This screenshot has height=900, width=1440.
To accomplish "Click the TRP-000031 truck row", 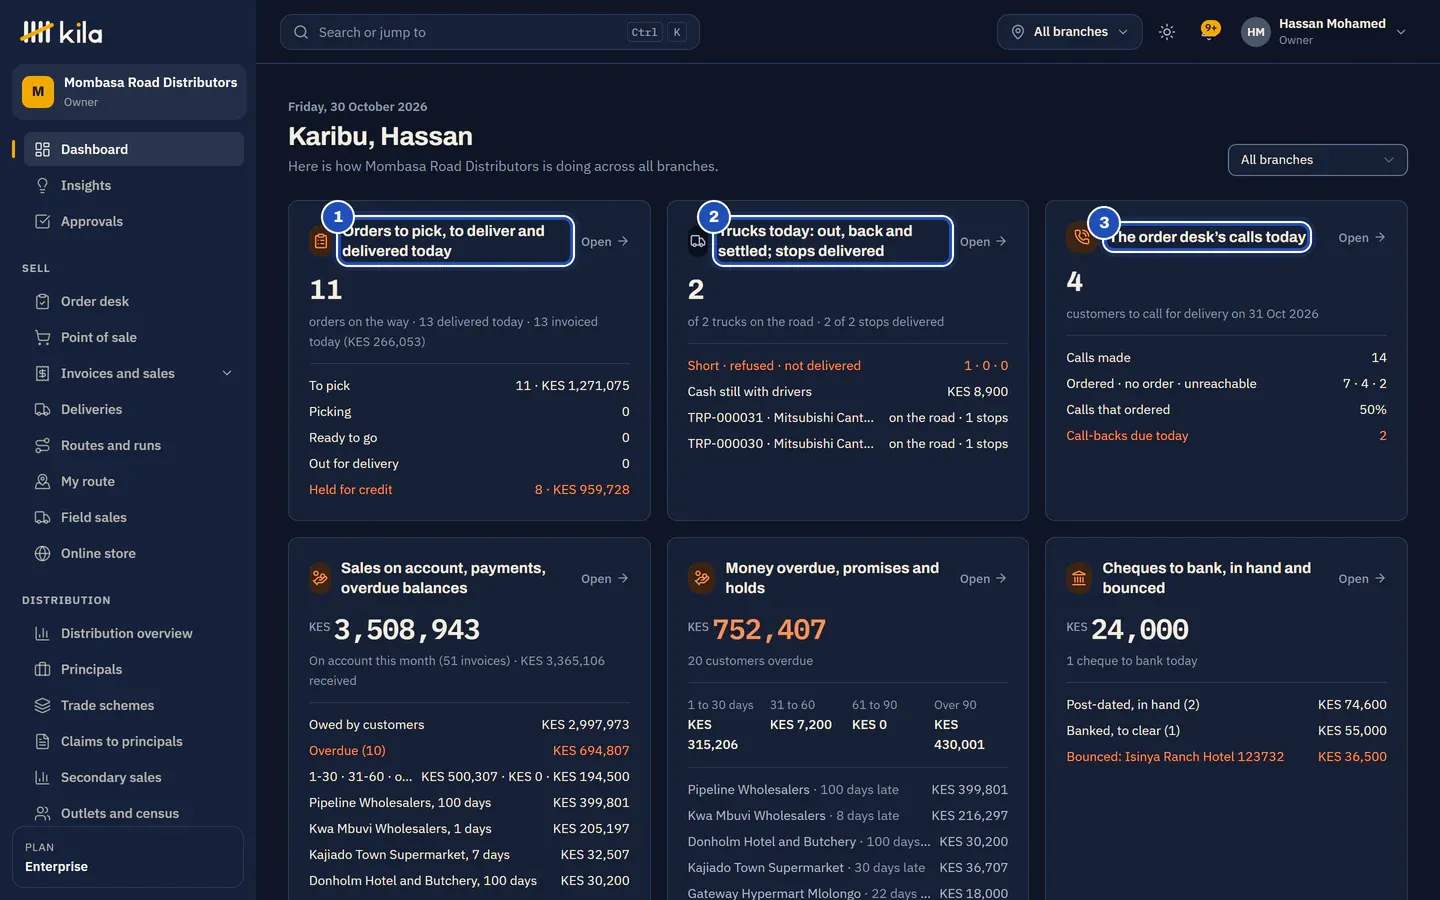I will click(x=847, y=417).
